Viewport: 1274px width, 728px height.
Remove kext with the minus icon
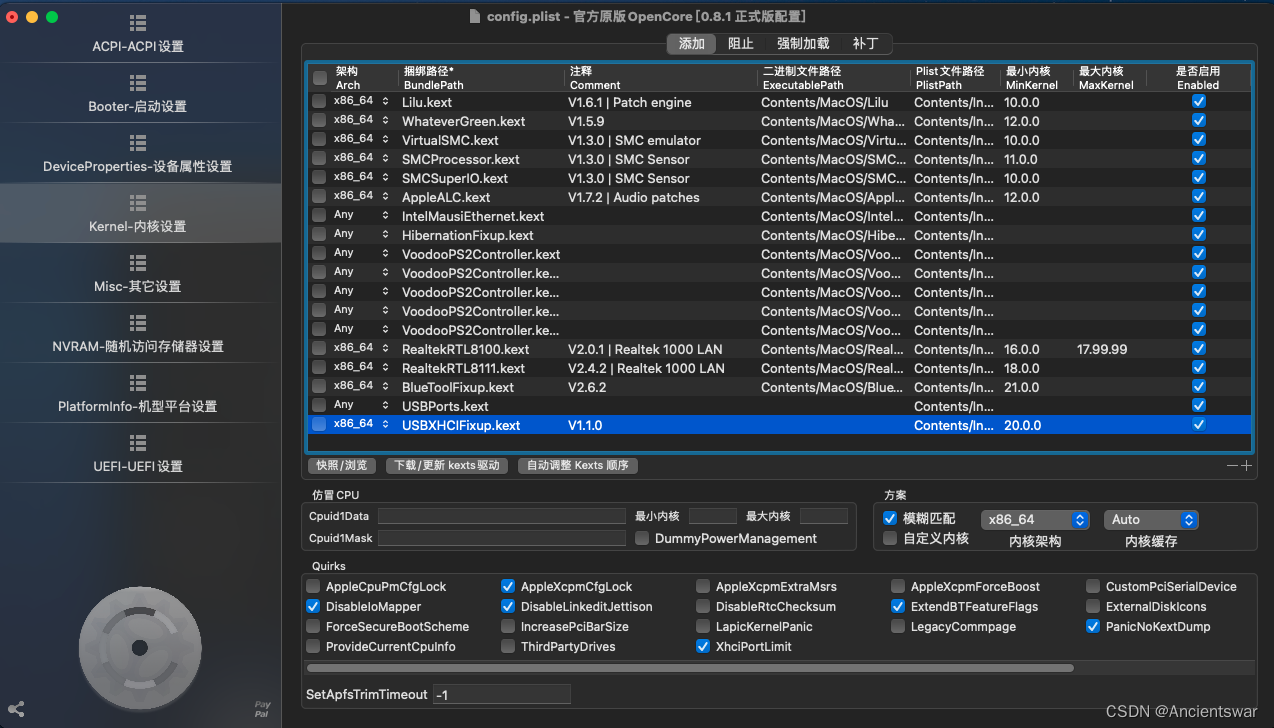click(x=1233, y=466)
